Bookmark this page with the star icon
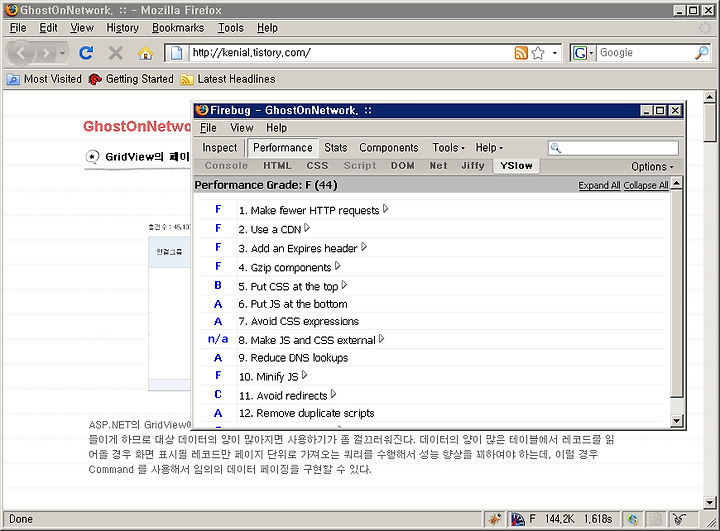720x531 pixels. pos(538,53)
